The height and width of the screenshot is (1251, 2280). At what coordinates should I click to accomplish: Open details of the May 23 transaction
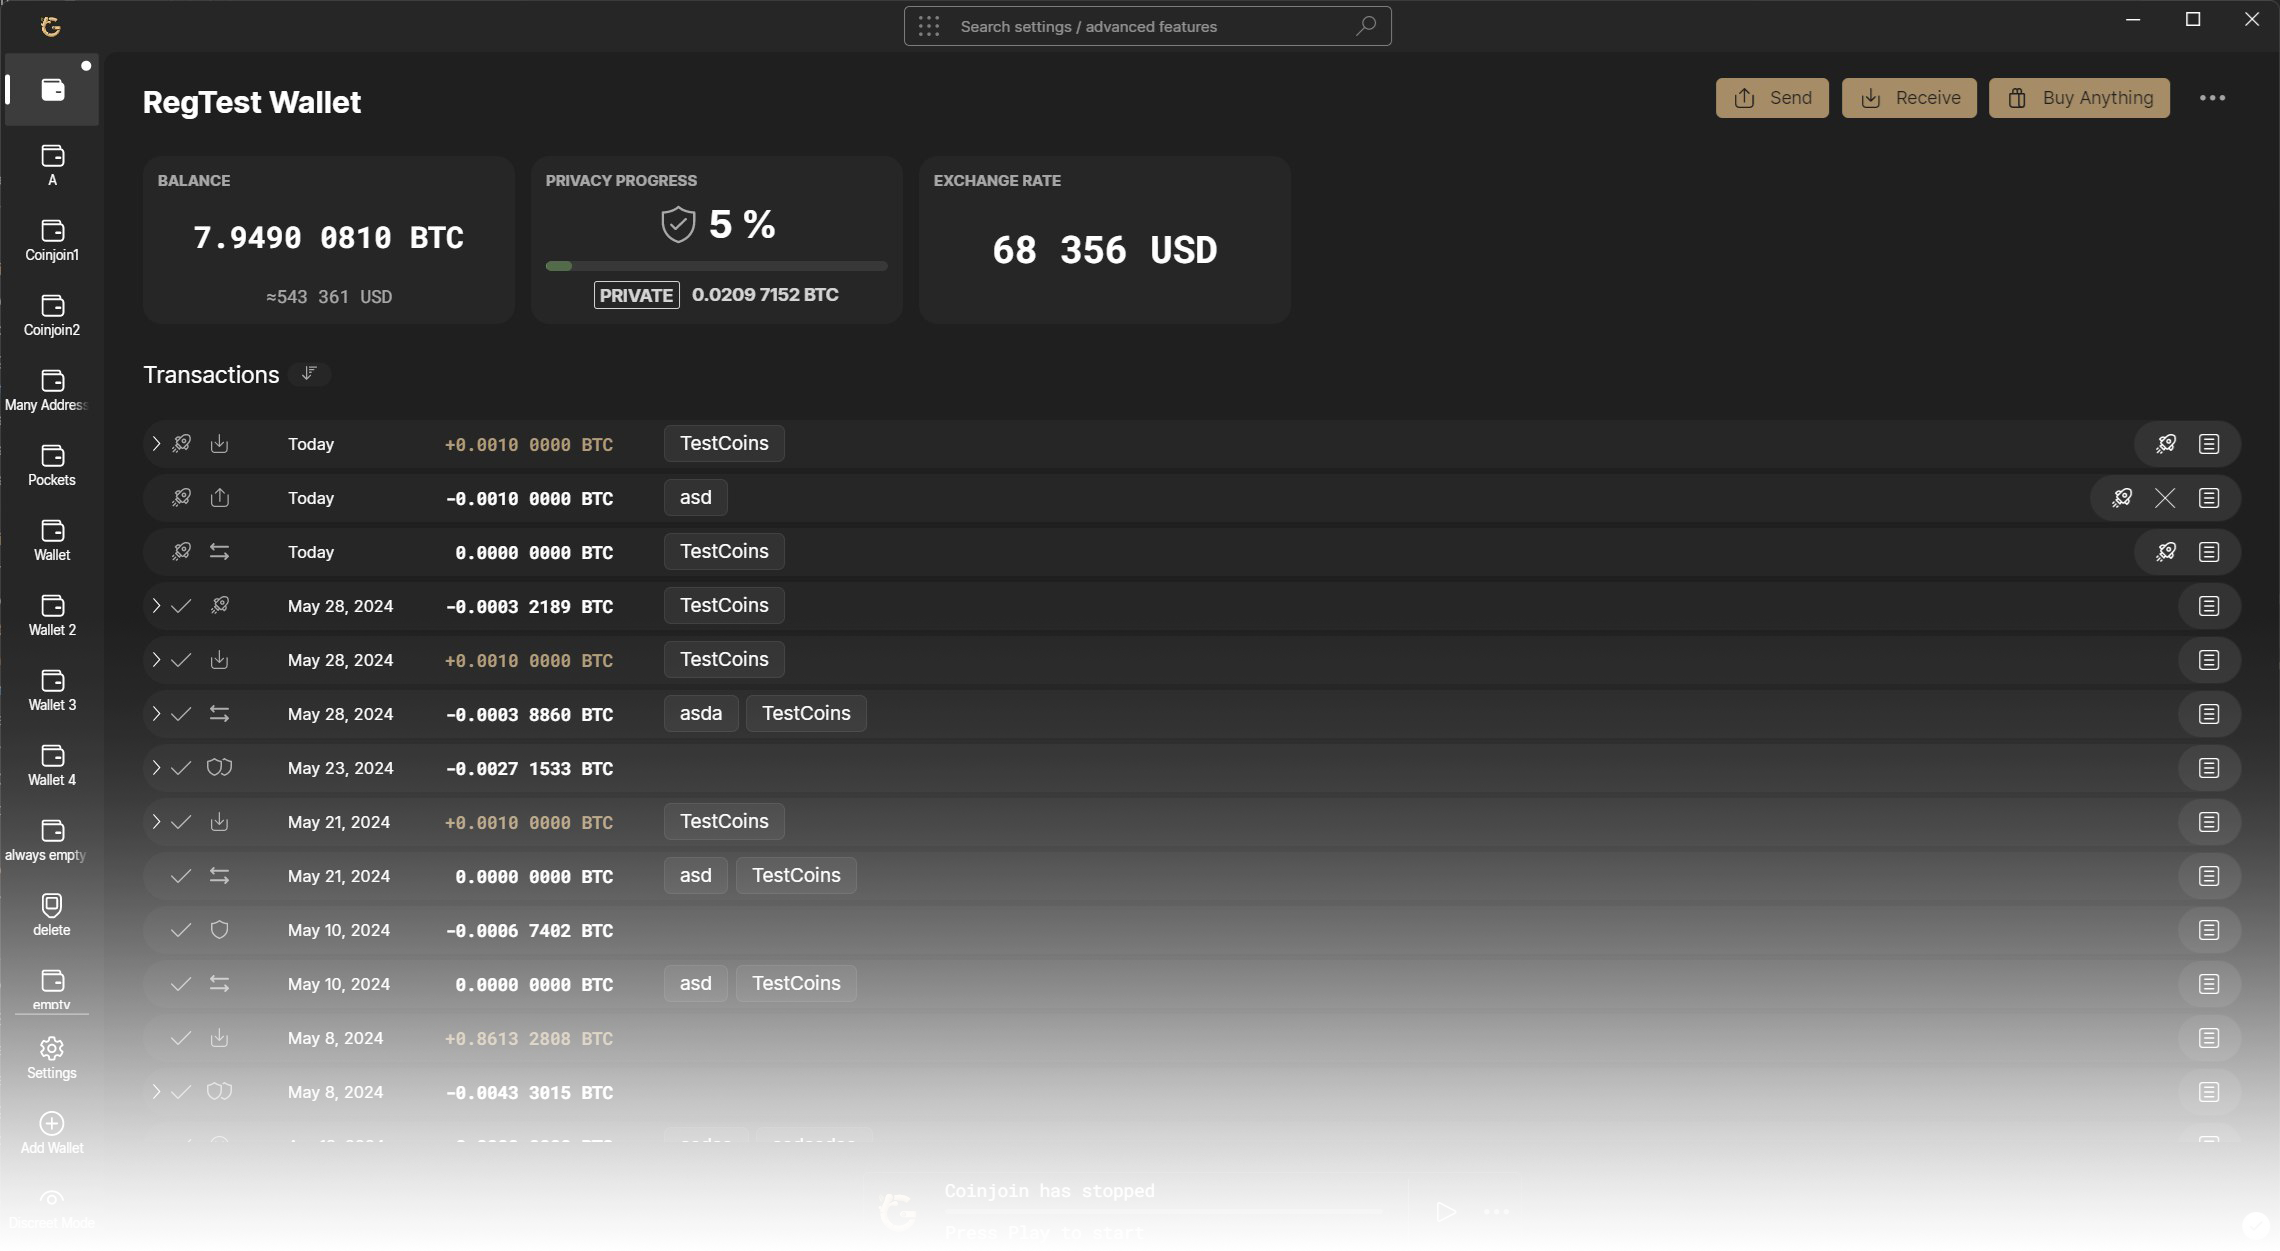coord(2208,768)
